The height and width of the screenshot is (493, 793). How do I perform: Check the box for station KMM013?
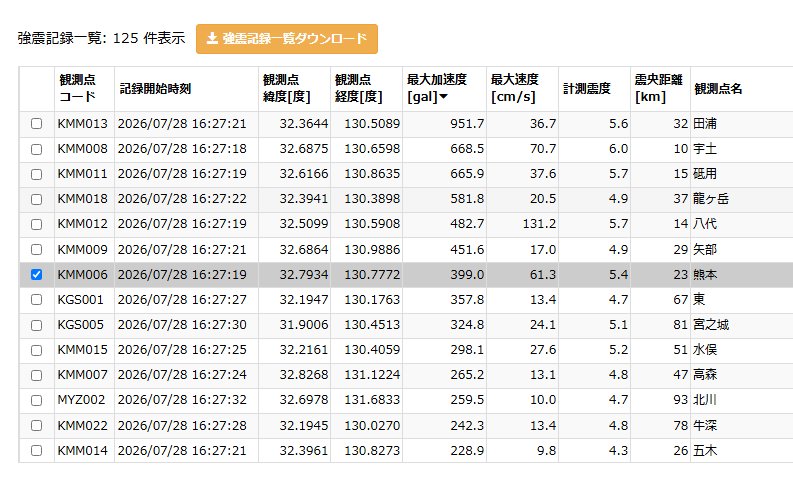click(x=36, y=124)
